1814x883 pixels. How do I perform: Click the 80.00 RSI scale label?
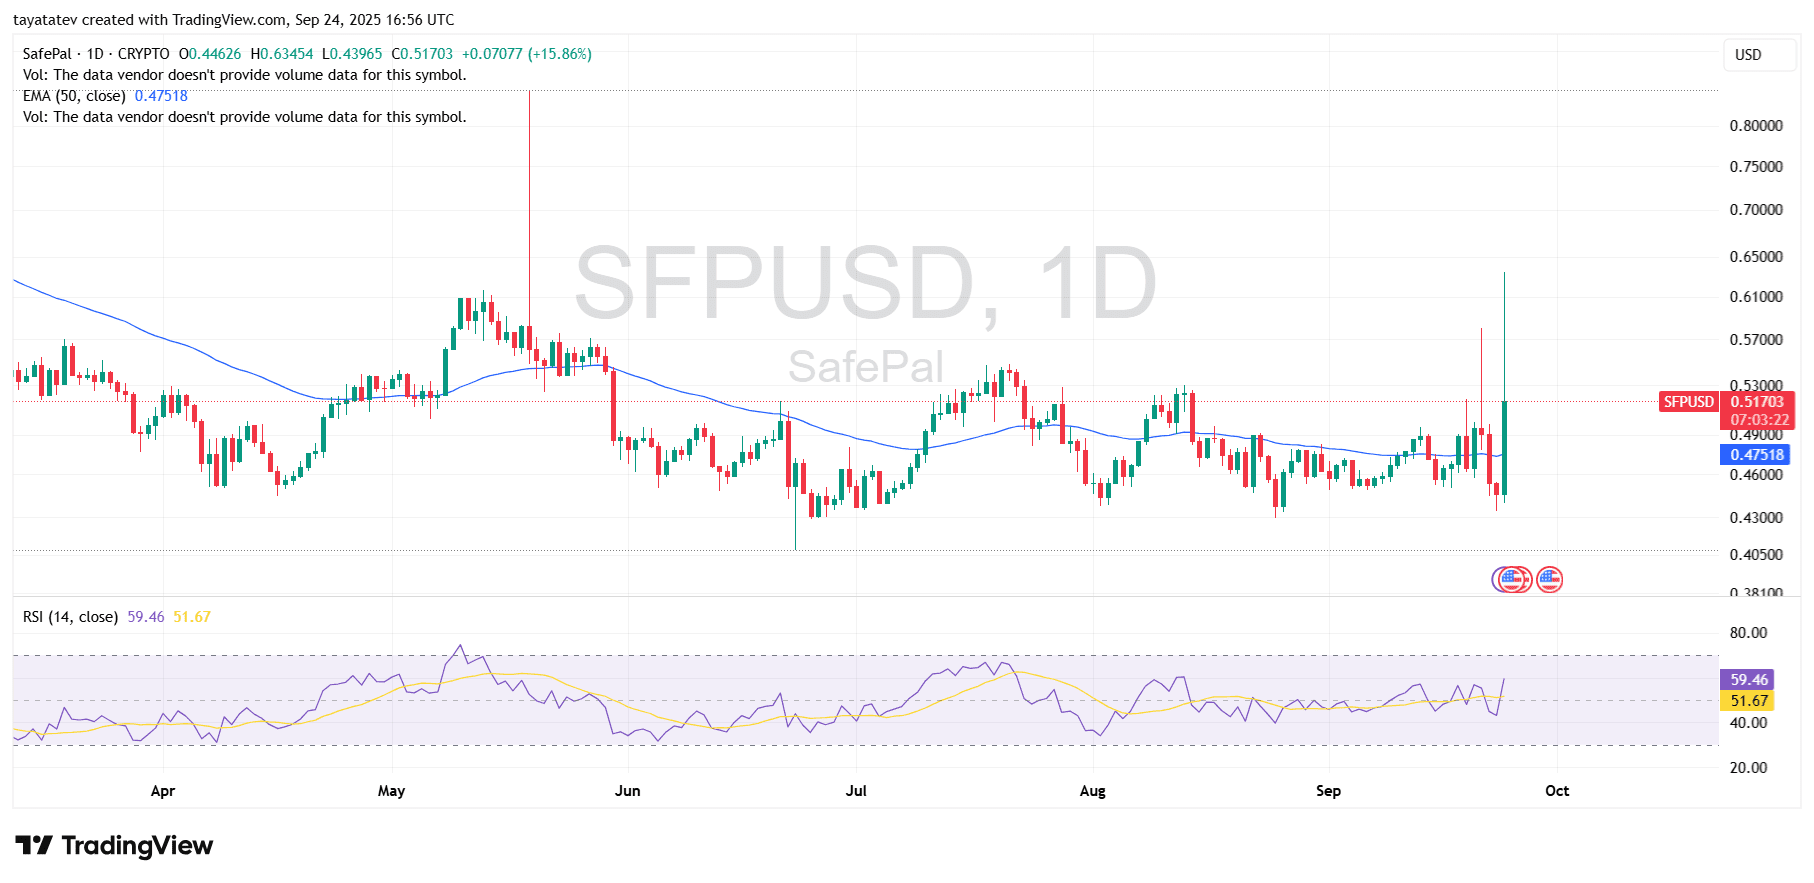click(x=1748, y=633)
